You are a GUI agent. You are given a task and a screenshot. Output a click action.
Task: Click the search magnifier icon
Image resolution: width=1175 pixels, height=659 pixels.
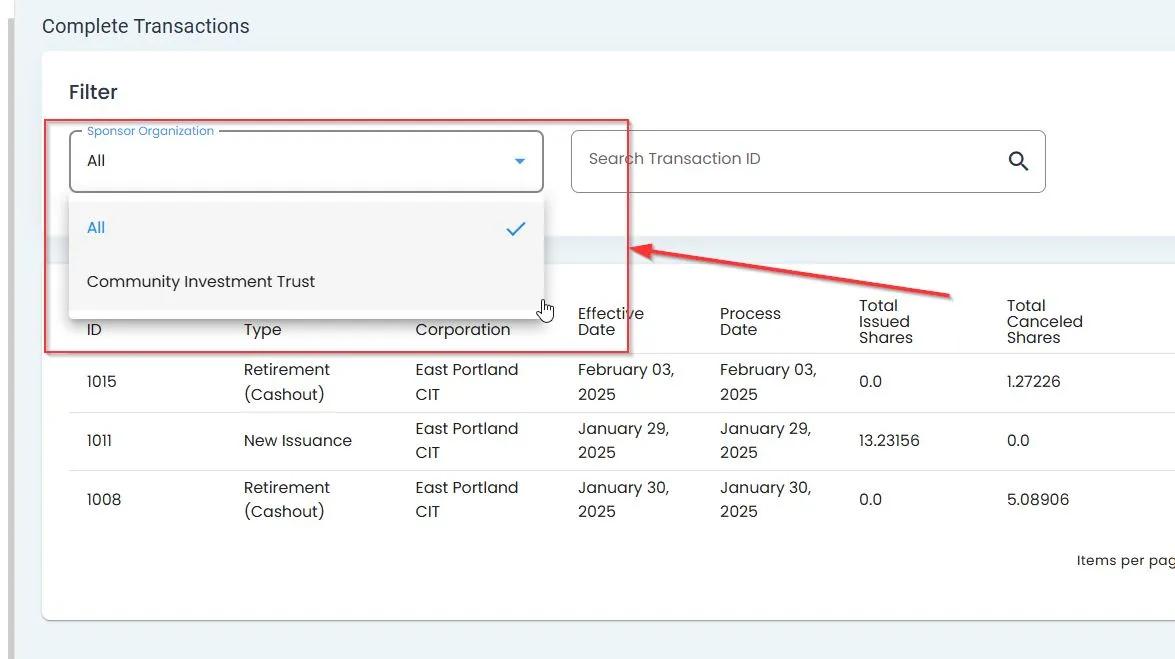tap(1018, 161)
